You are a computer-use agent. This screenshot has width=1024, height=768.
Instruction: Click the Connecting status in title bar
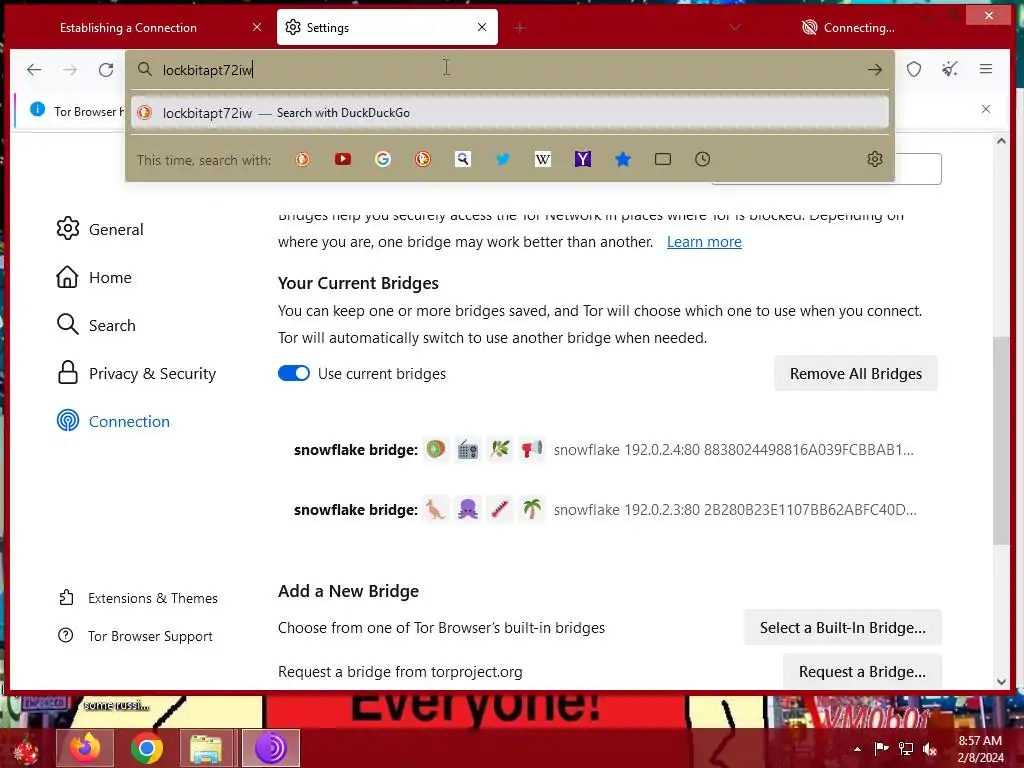pos(848,27)
